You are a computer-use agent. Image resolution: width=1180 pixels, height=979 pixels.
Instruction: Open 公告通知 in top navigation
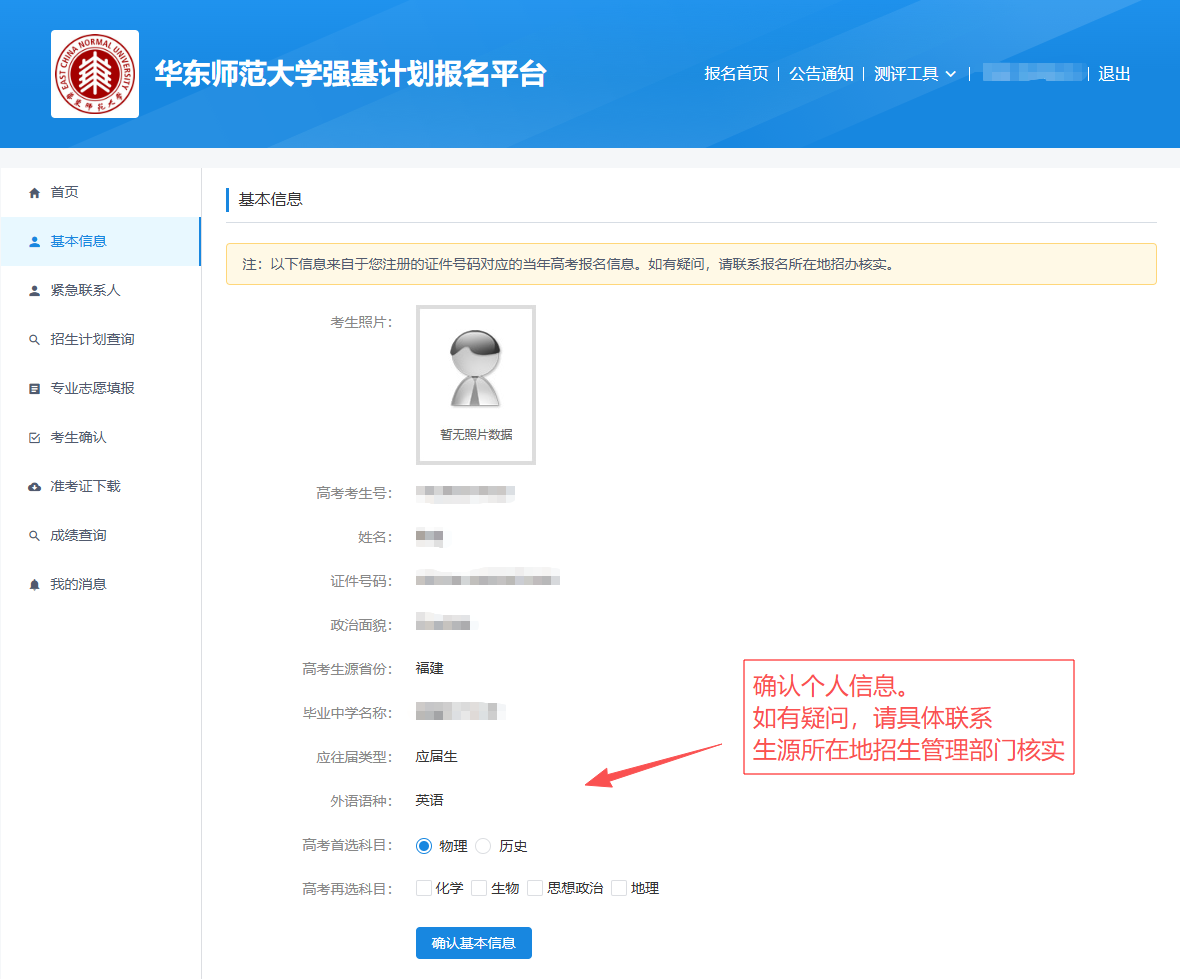821,74
